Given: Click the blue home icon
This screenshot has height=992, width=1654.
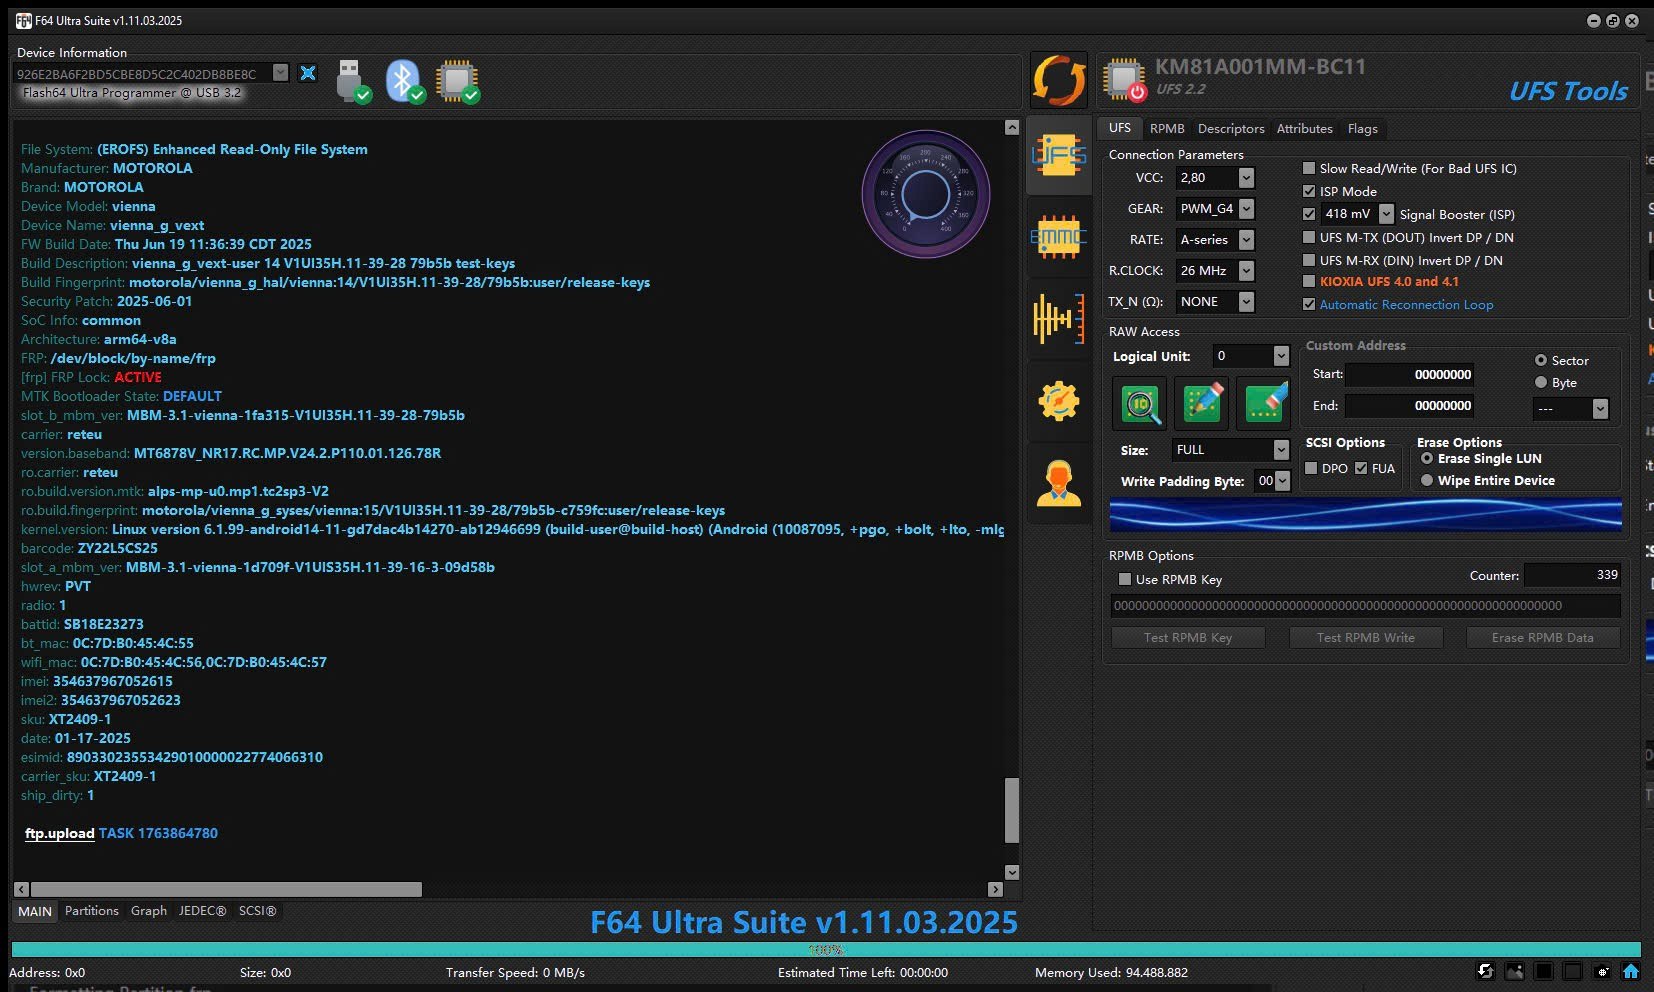Looking at the screenshot, I should click(1631, 971).
